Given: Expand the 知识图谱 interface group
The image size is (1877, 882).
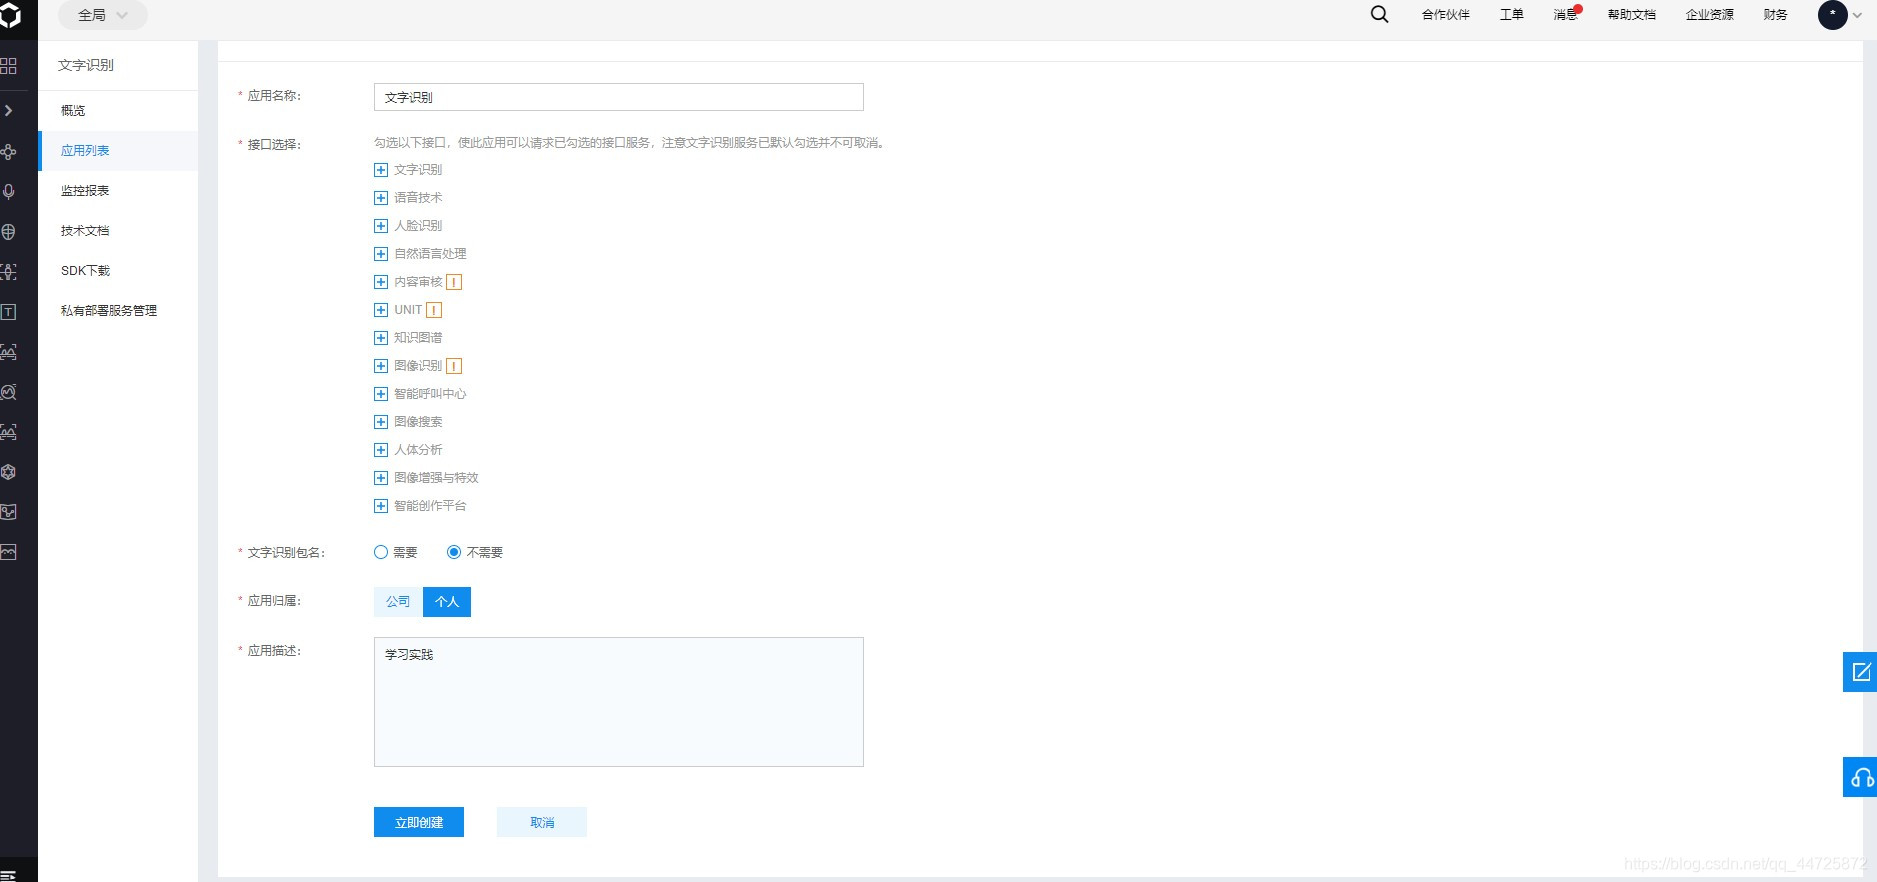Looking at the screenshot, I should coord(380,338).
